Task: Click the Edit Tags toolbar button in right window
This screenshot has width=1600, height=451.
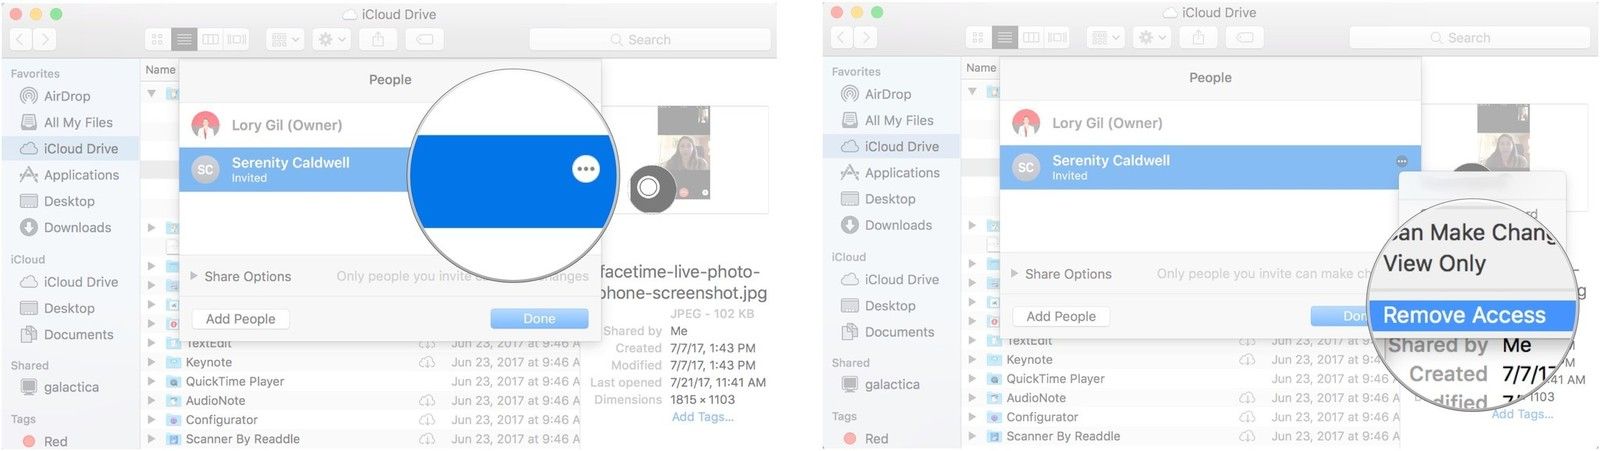Action: click(1245, 37)
